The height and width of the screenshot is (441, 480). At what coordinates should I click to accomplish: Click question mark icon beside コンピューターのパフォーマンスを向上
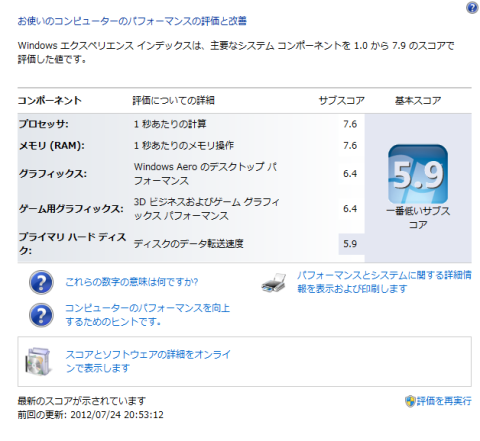[x=41, y=315]
